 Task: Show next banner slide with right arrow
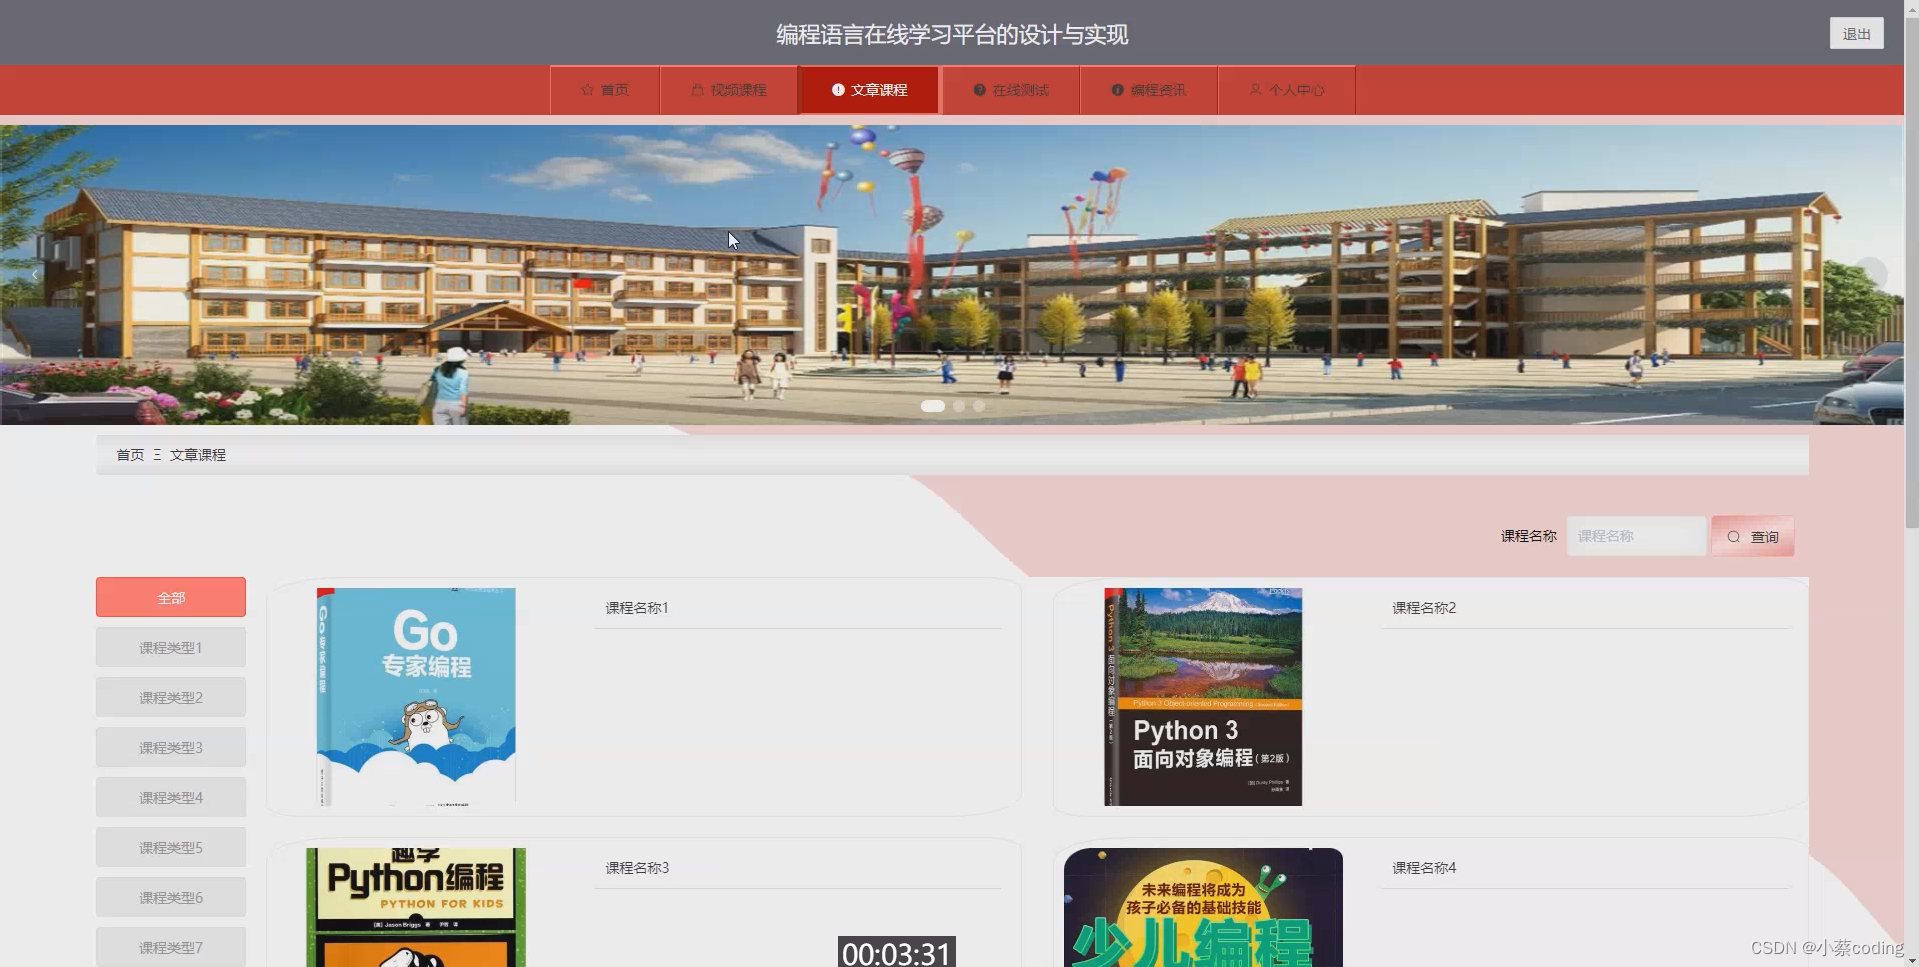point(1870,275)
